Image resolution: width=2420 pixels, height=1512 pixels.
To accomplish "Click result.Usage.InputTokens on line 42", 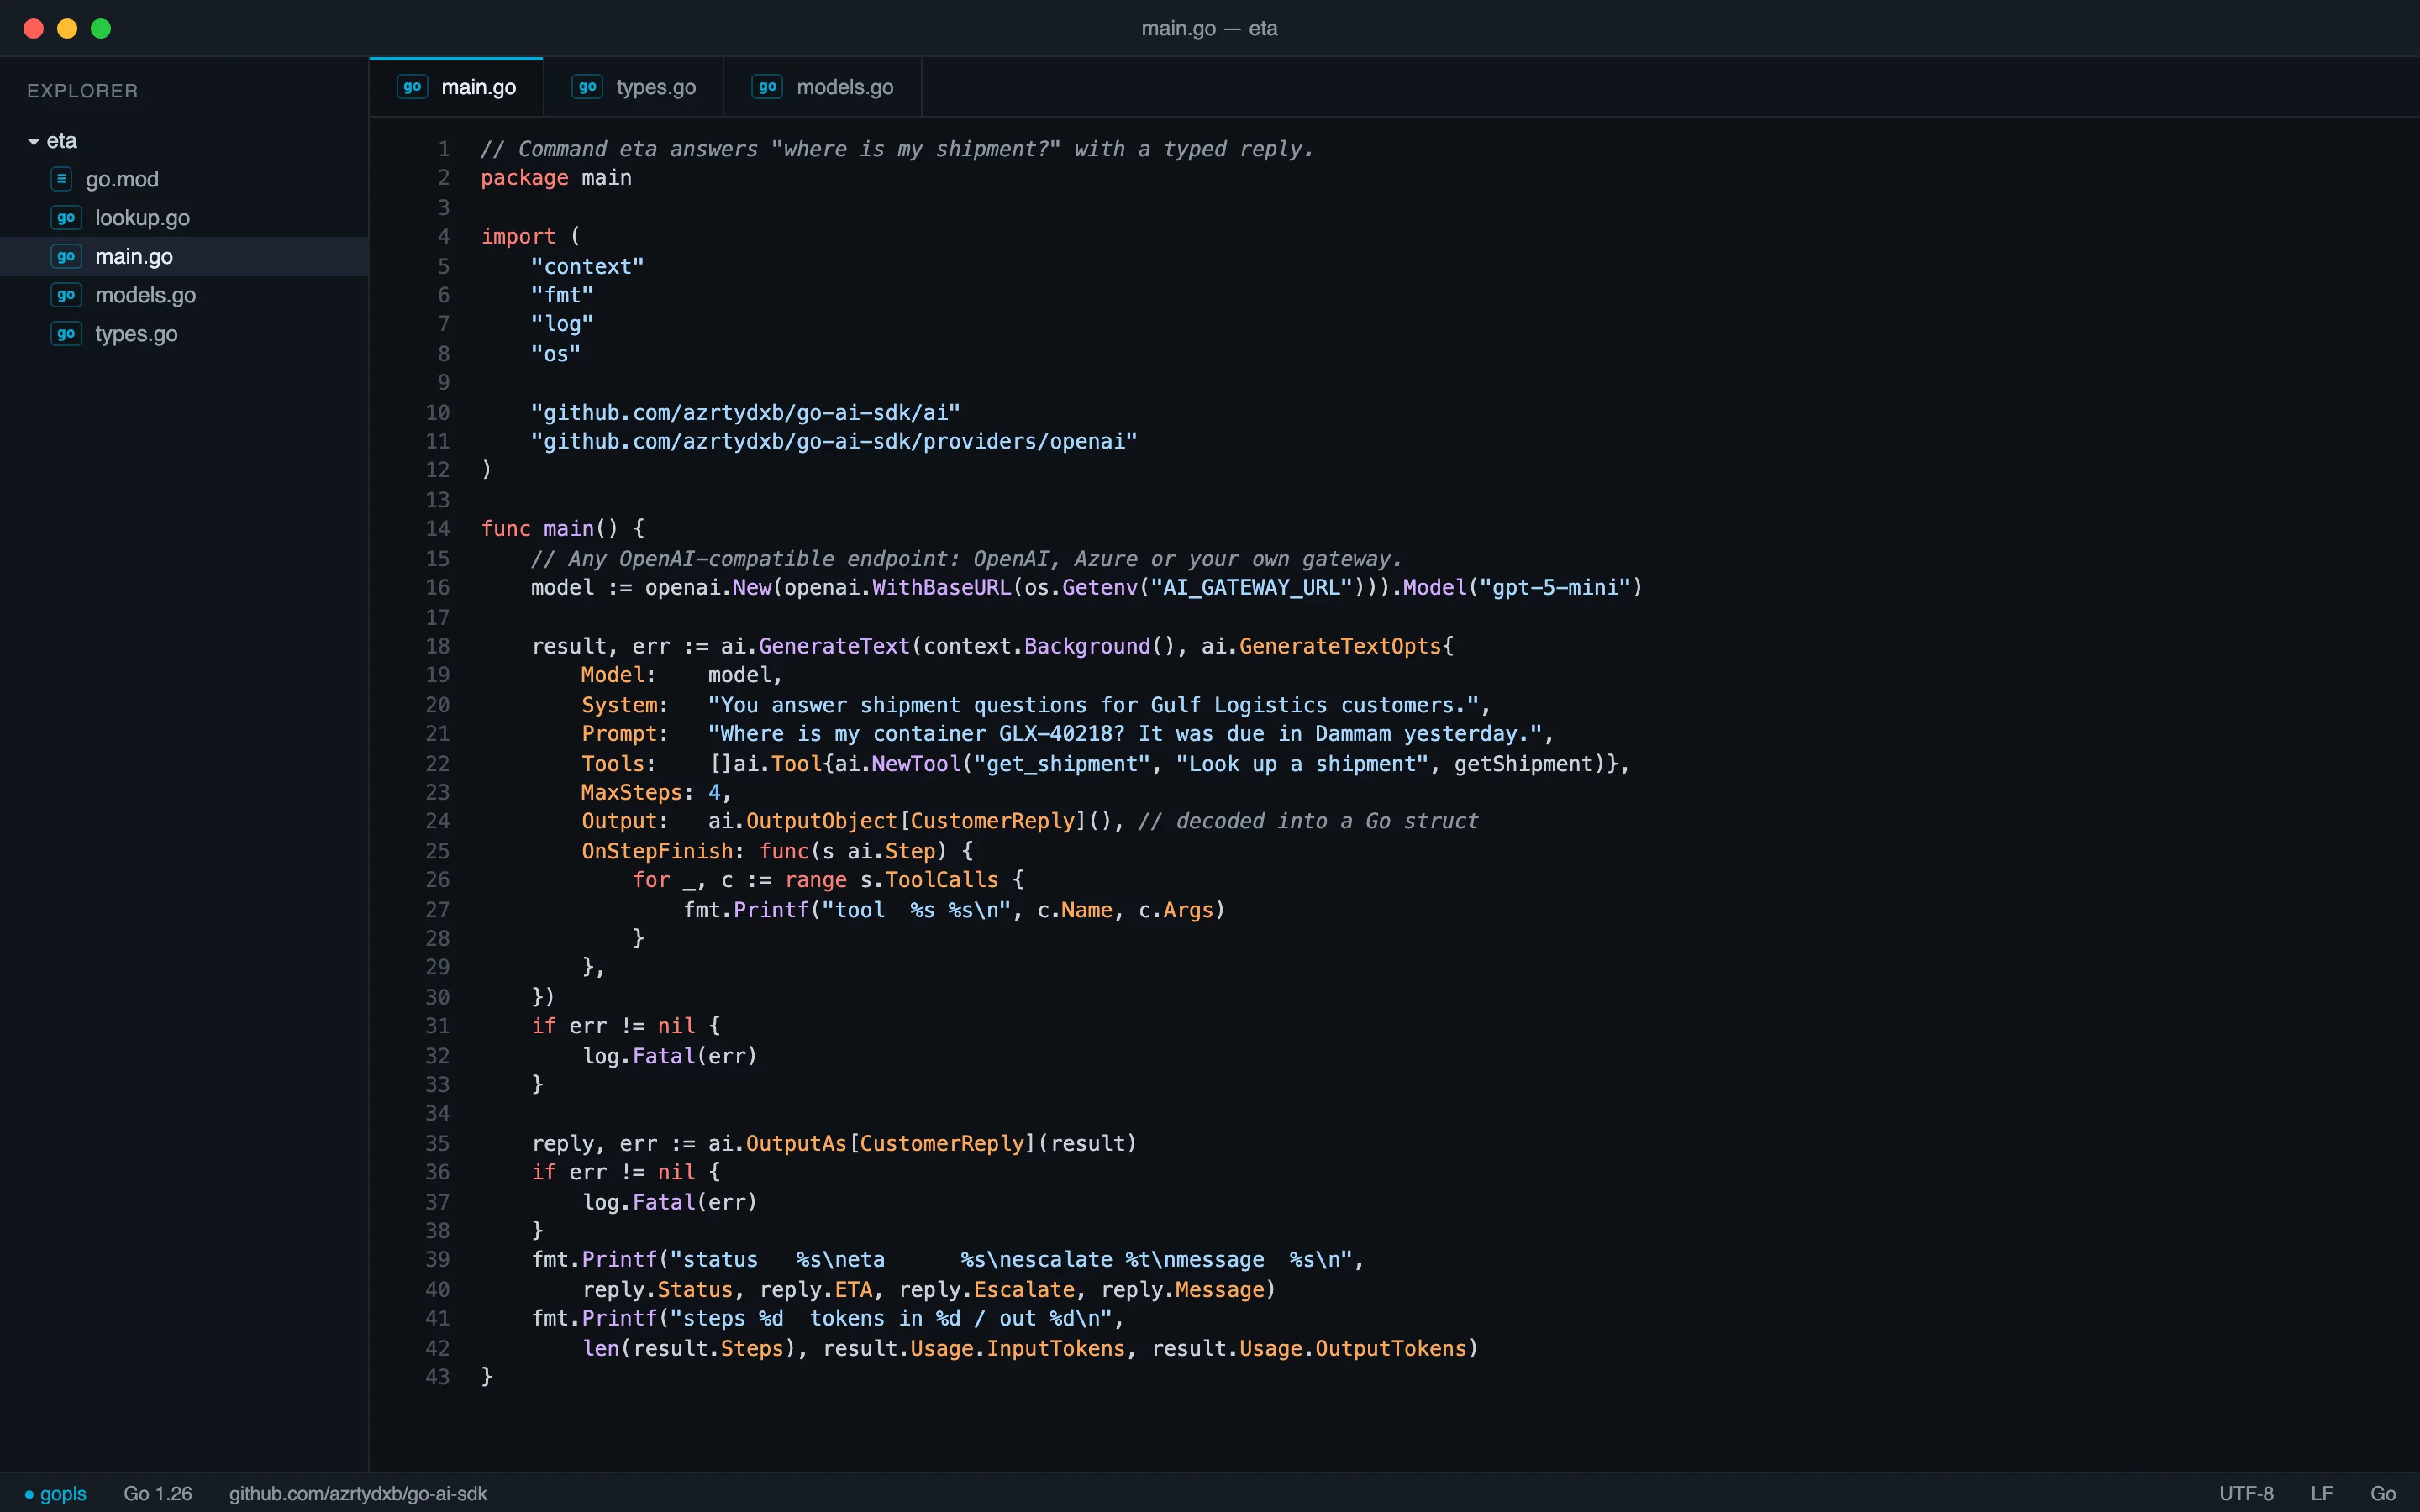I will (x=974, y=1349).
